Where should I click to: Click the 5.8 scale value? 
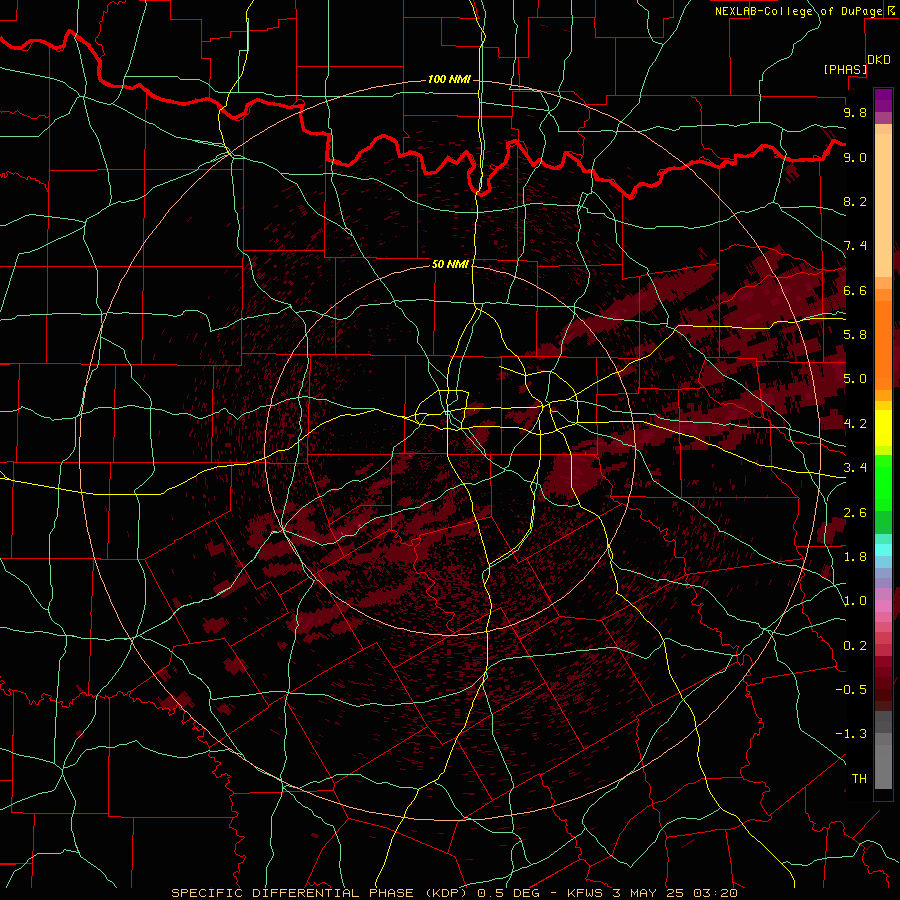coord(855,335)
